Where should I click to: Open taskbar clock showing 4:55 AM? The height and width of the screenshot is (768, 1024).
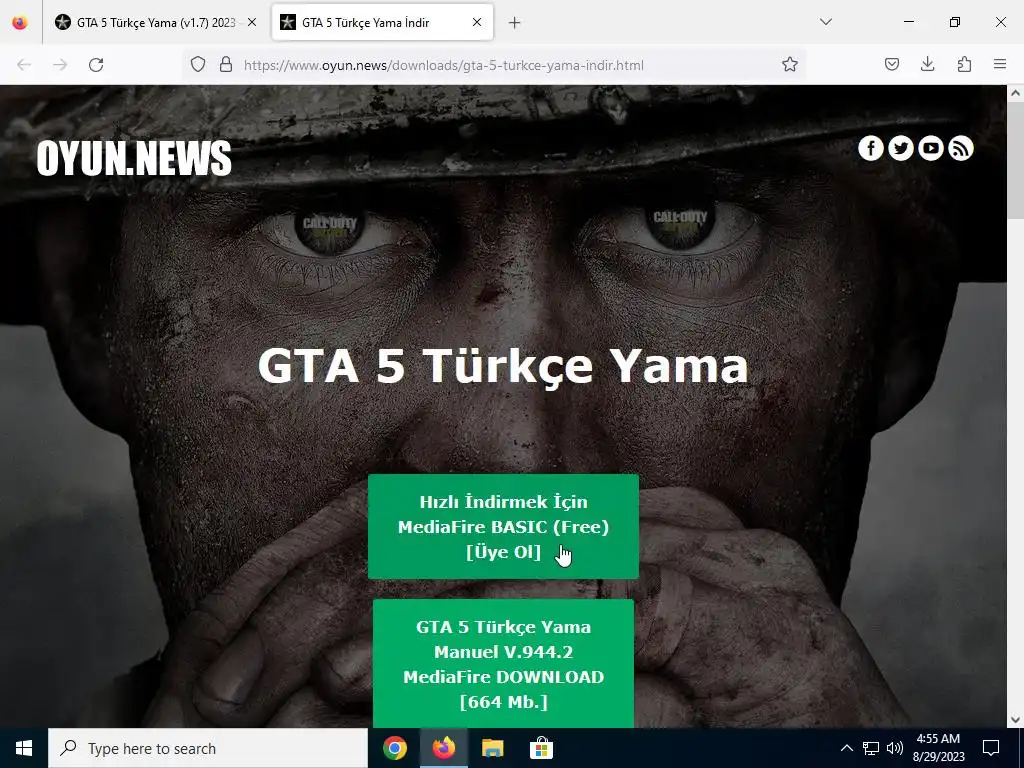(x=938, y=748)
